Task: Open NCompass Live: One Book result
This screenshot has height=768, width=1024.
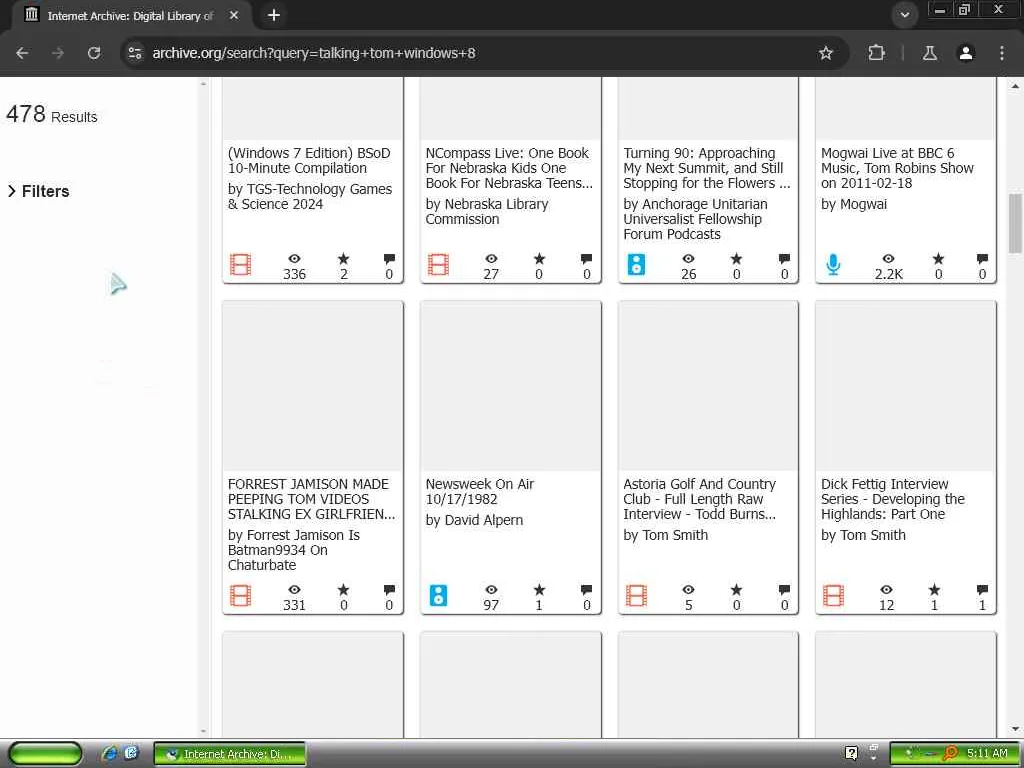Action: pos(509,168)
